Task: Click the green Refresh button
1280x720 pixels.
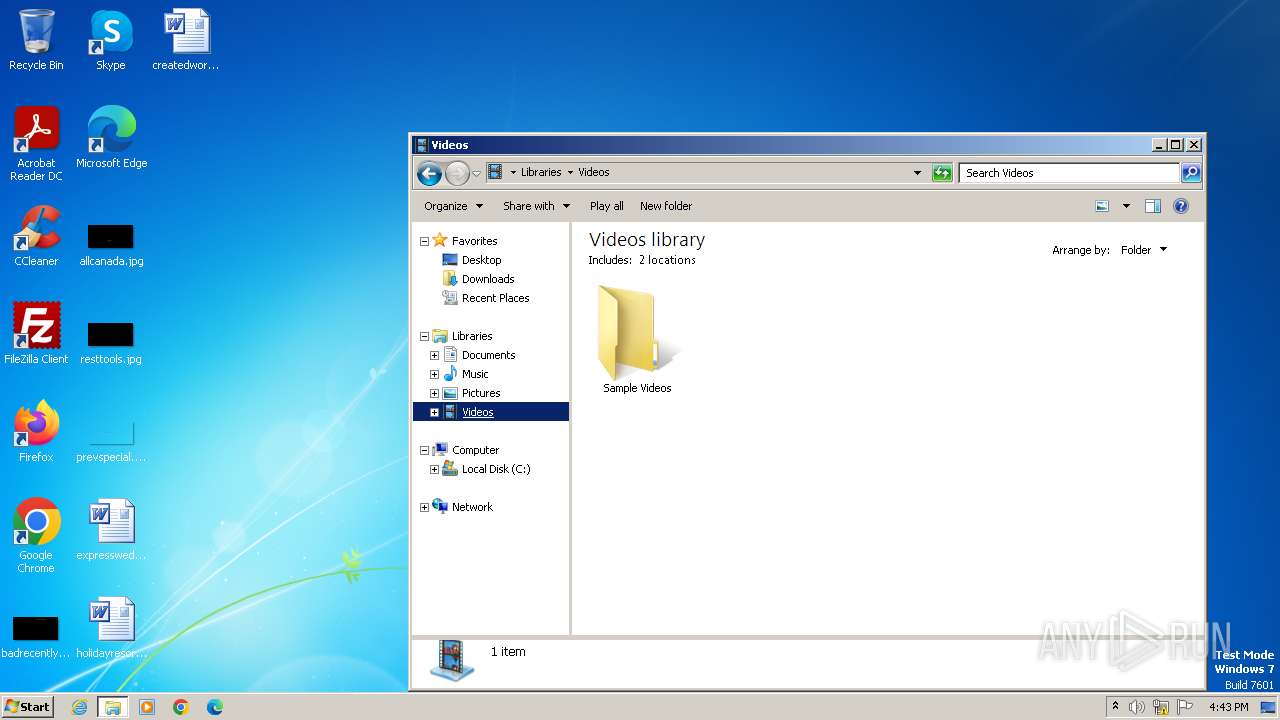Action: pos(942,173)
